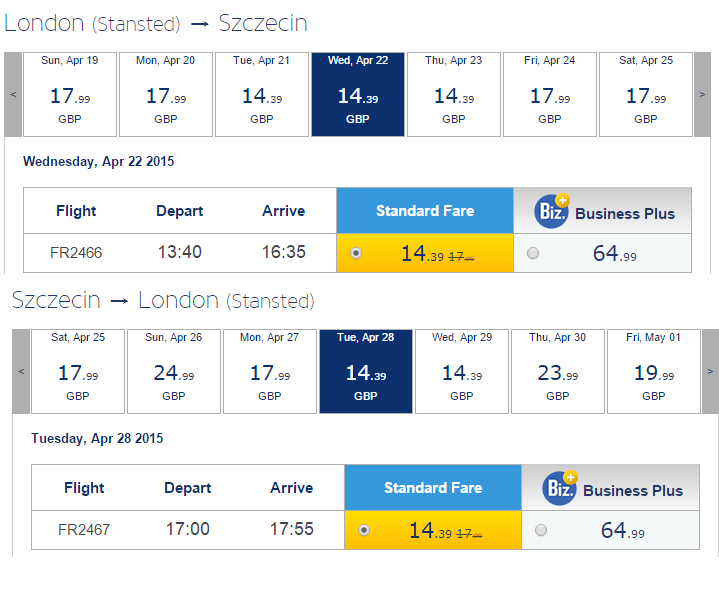Choose outbound date Tue, Apr 21

[x=262, y=94]
